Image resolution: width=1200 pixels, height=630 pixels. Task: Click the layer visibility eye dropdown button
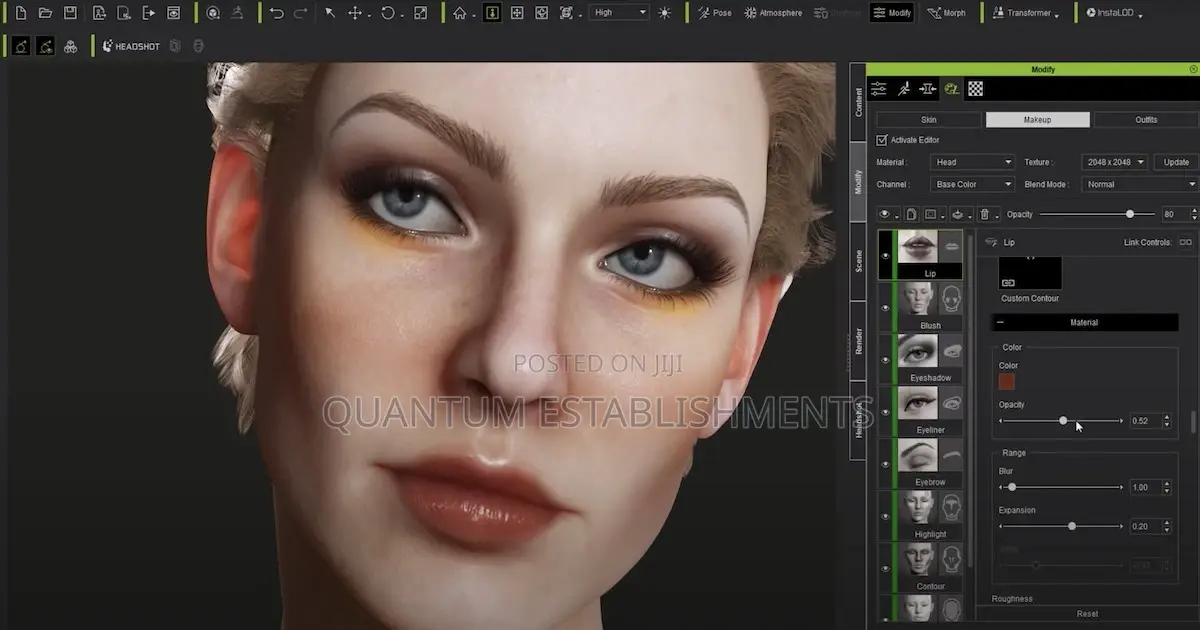[888, 214]
